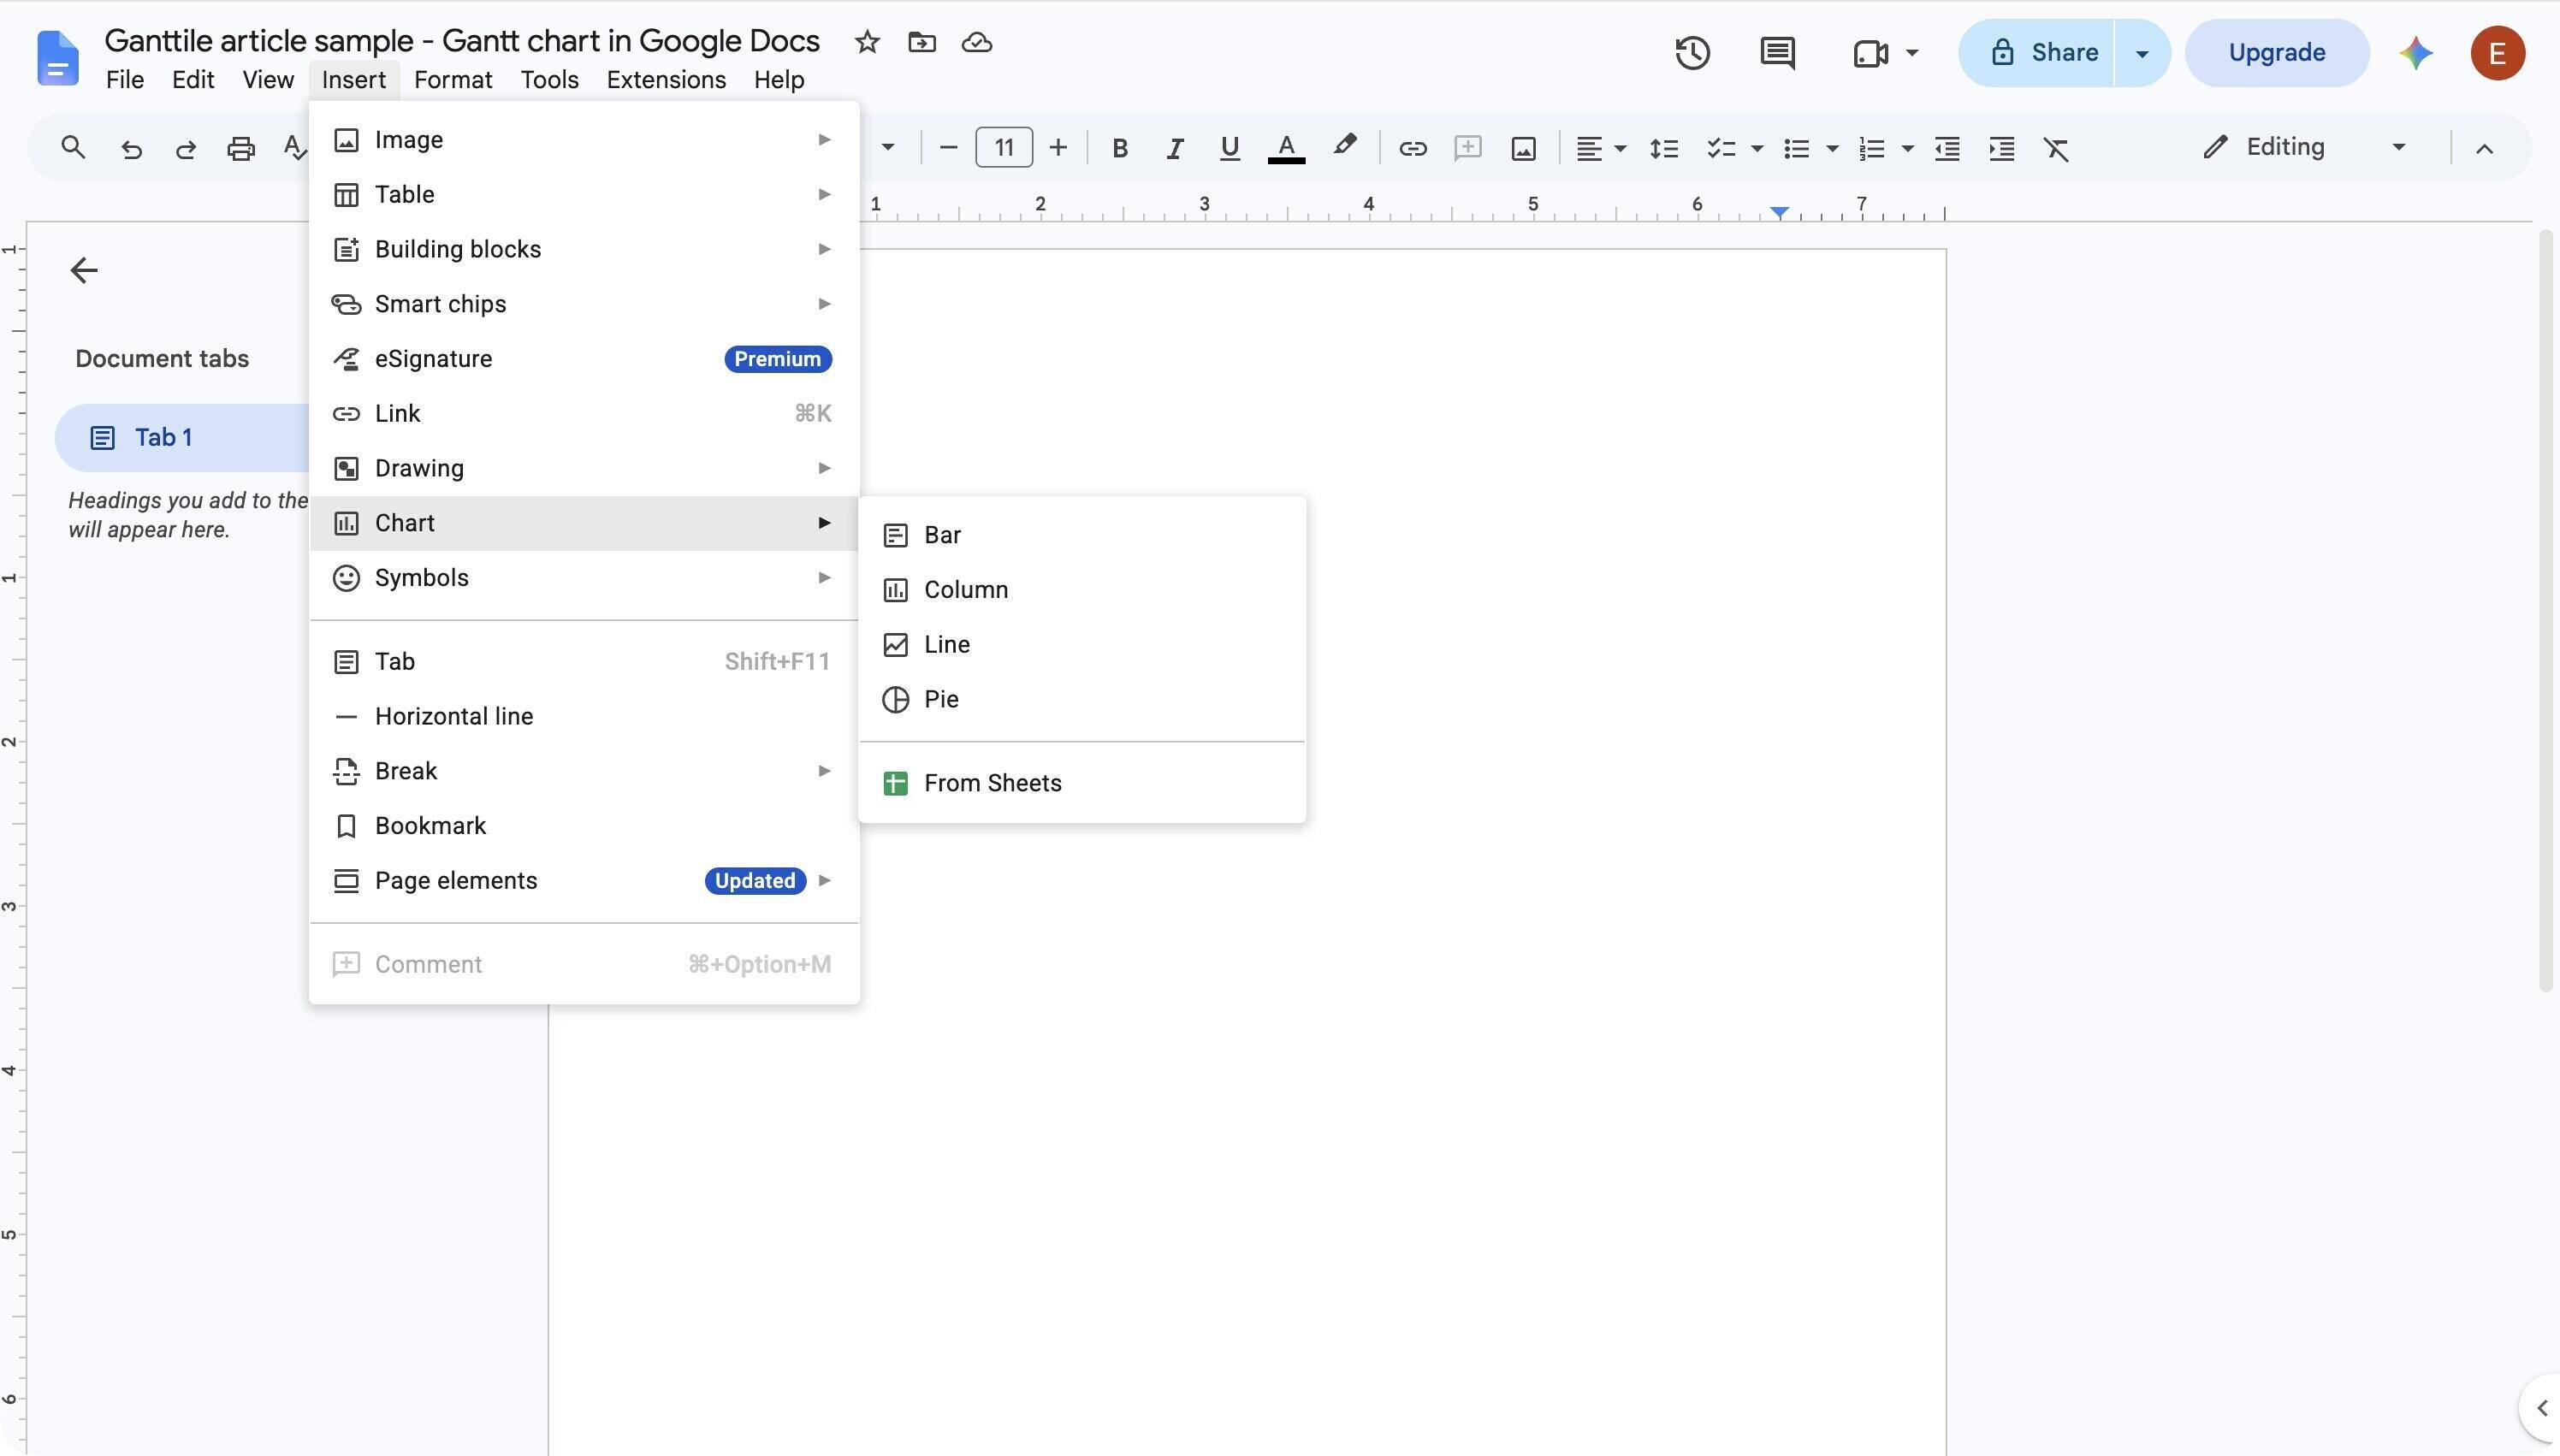2560x1456 pixels.
Task: Increase the indent
Action: tap(2001, 148)
